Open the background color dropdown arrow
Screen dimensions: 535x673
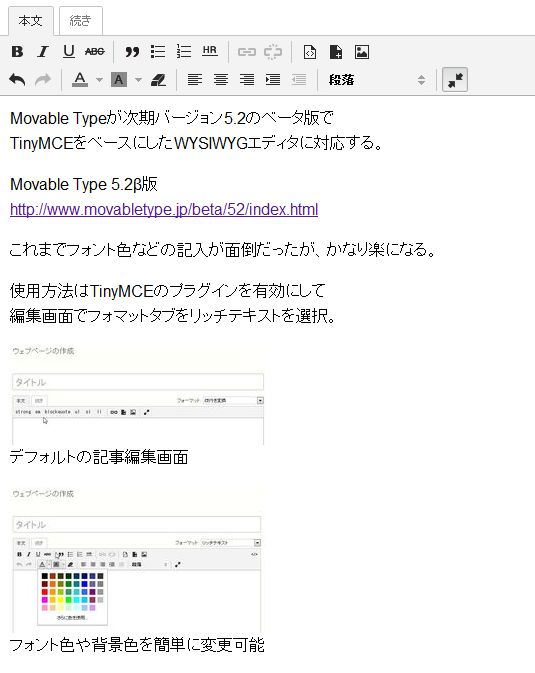click(138, 80)
